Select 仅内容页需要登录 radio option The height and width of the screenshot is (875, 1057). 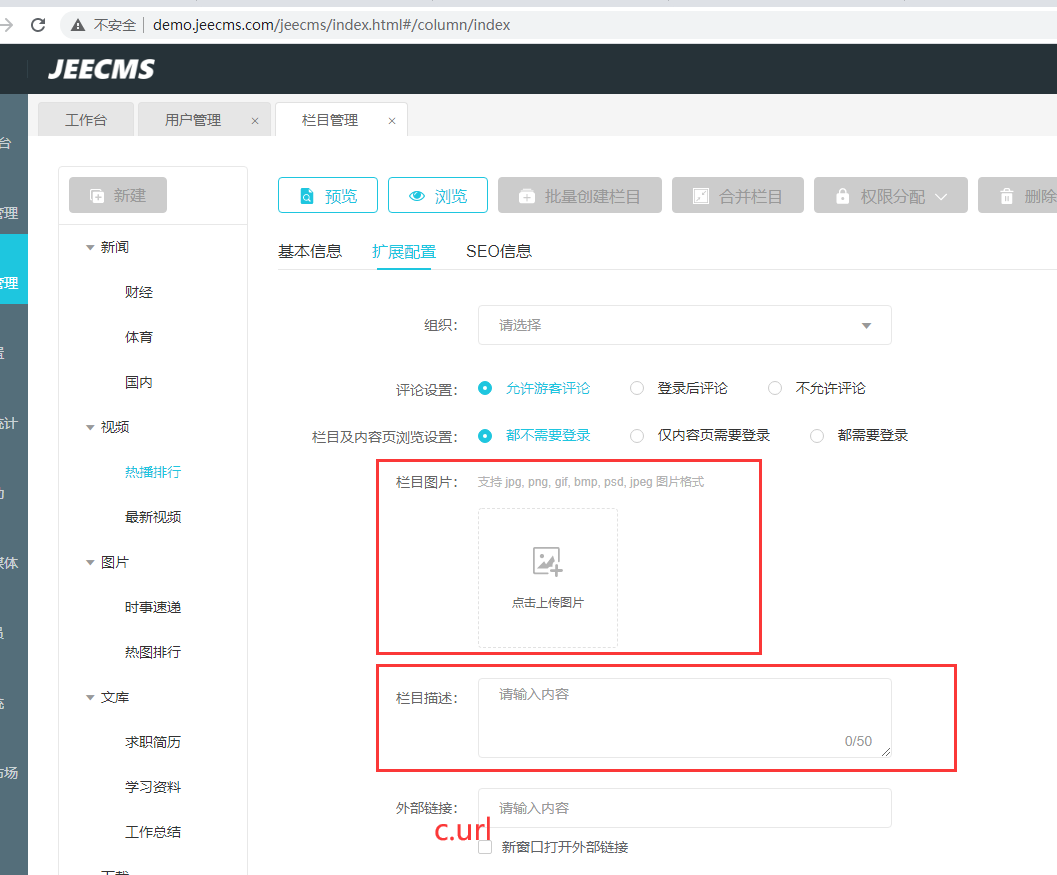click(x=637, y=436)
